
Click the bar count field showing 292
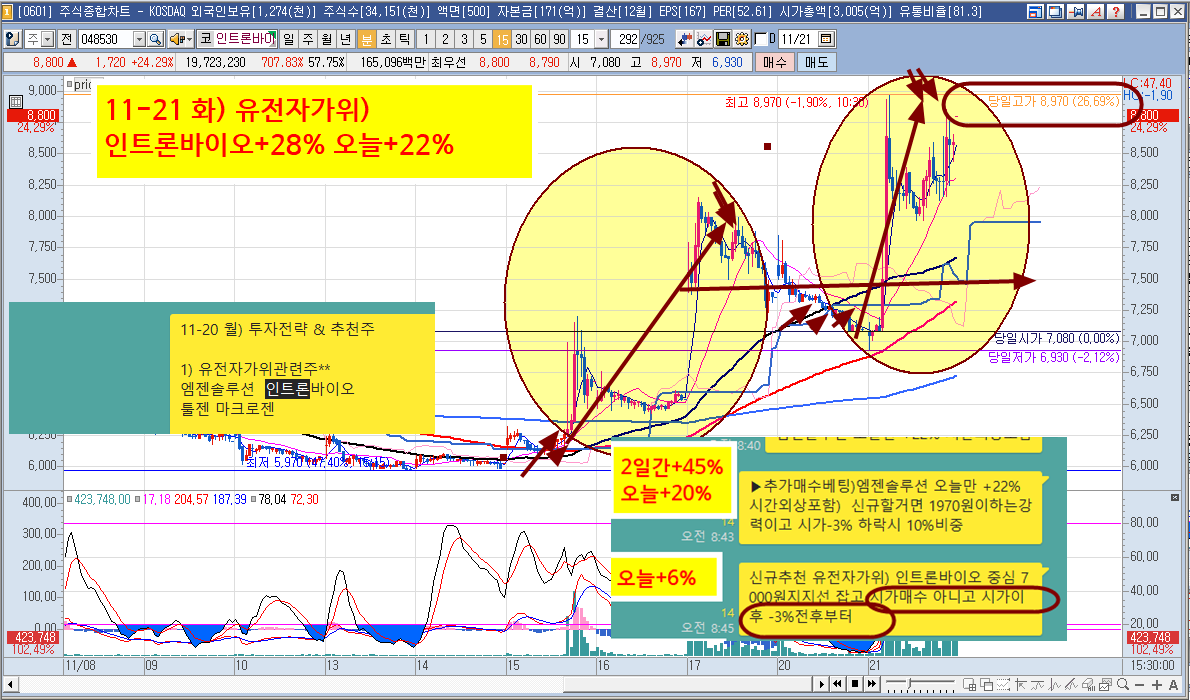(x=627, y=39)
